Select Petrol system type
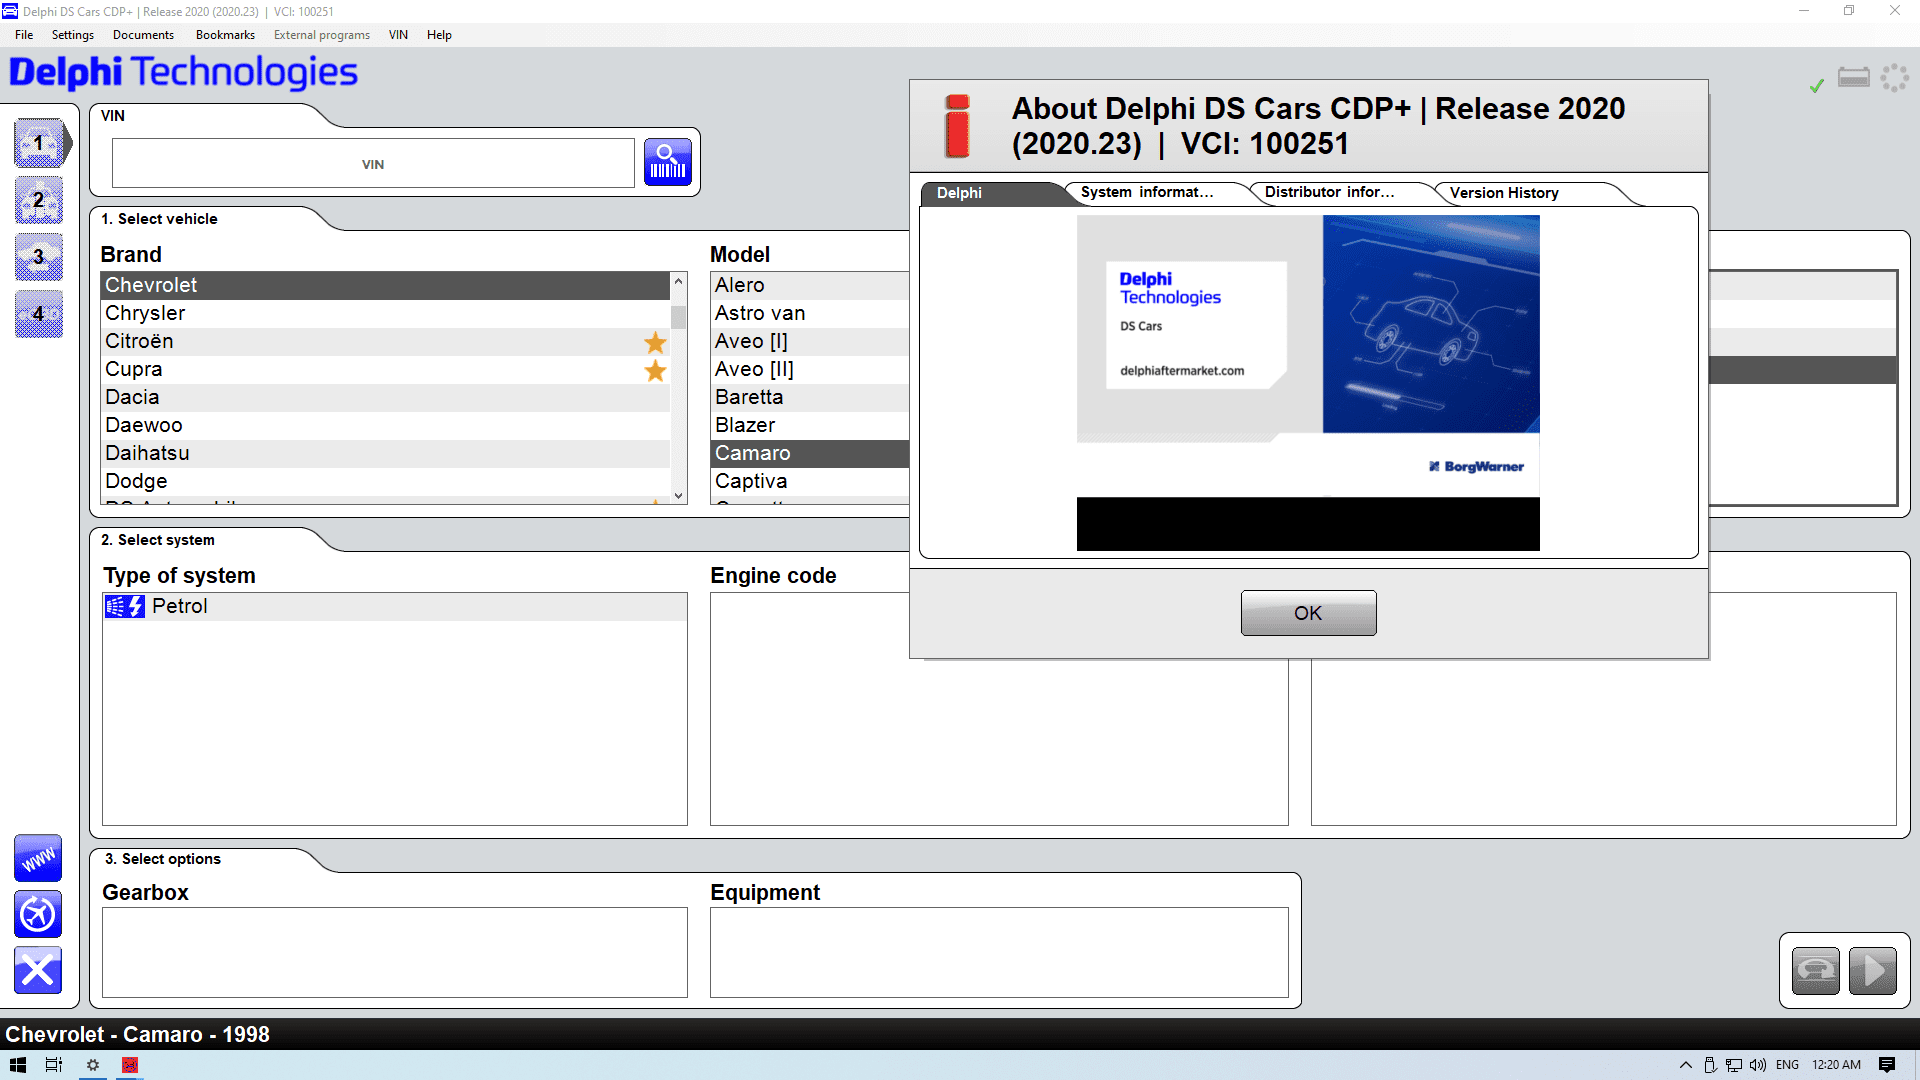1920x1080 pixels. pyautogui.click(x=180, y=606)
